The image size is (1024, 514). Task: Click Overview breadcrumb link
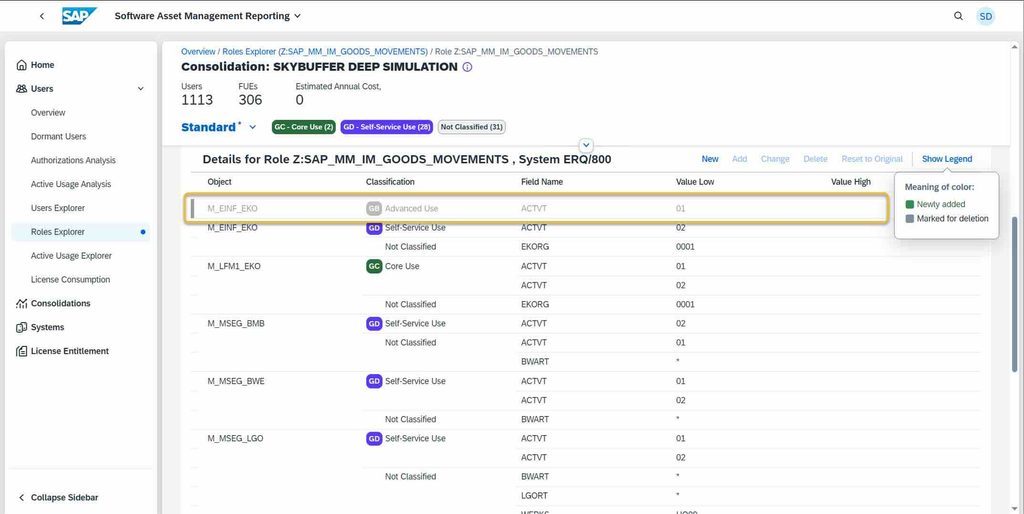point(198,51)
